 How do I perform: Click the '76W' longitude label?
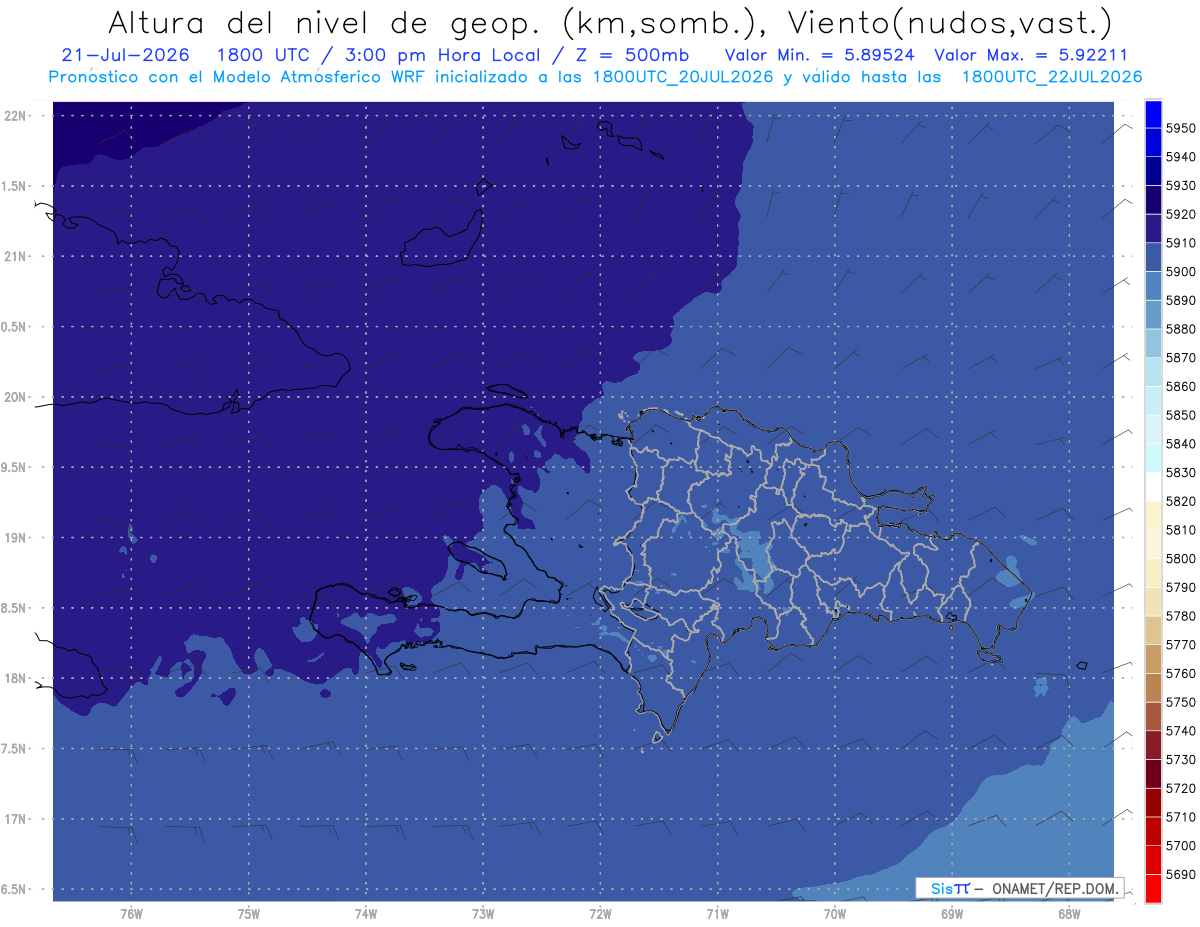[x=131, y=913]
